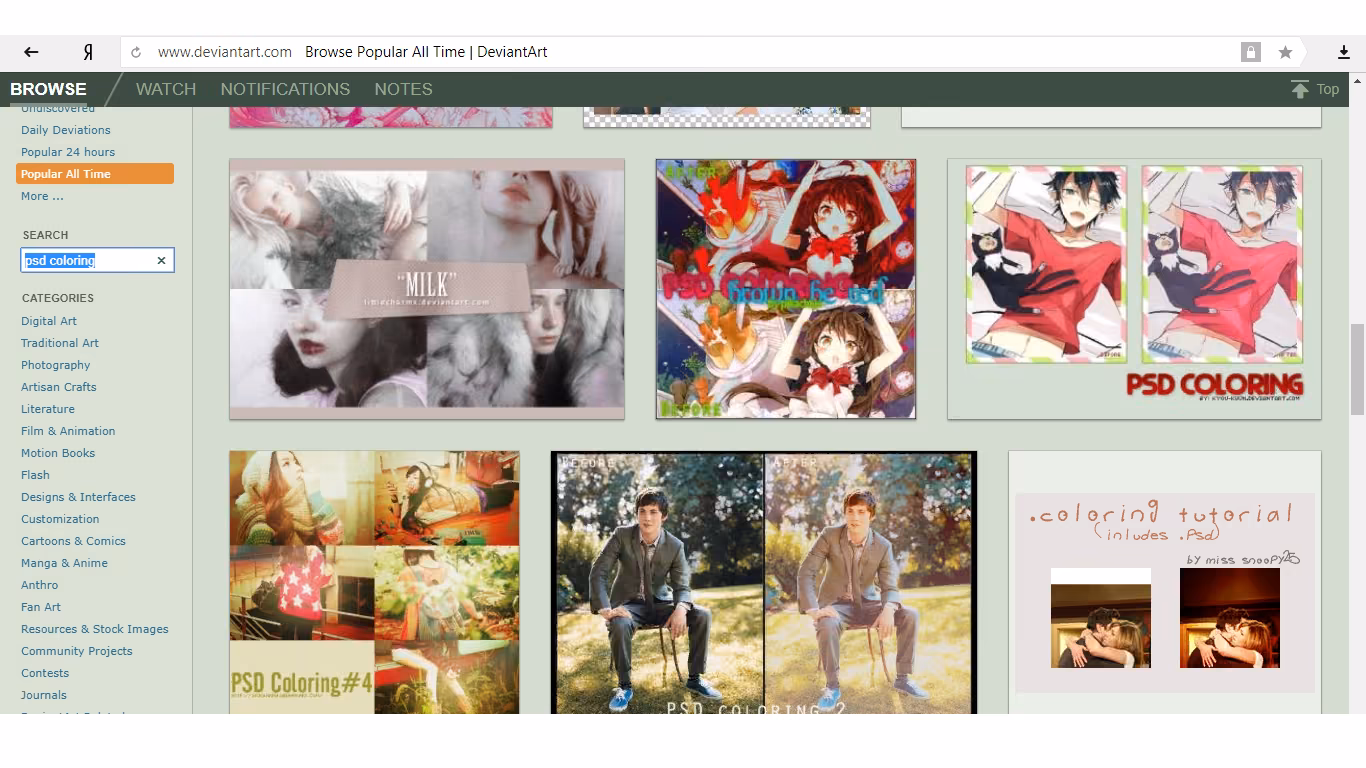
Task: Open the Film & Animation category
Action: point(68,431)
